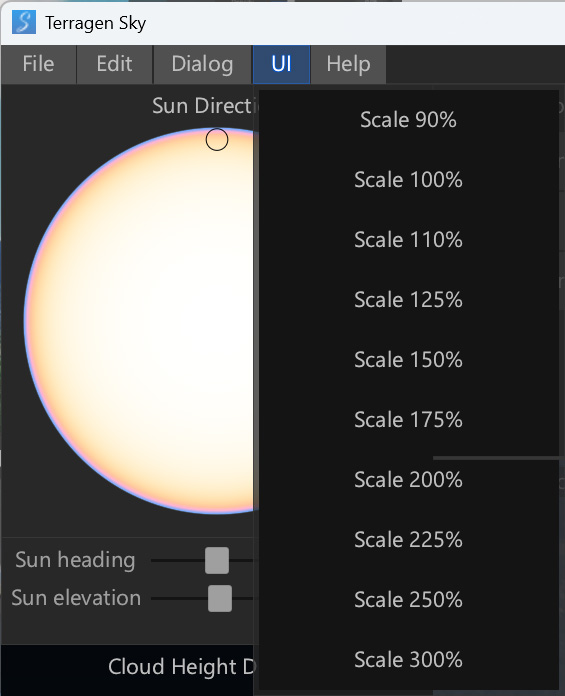Click the Sun elevation slider handle
Image resolution: width=565 pixels, height=696 pixels.
[x=220, y=598]
